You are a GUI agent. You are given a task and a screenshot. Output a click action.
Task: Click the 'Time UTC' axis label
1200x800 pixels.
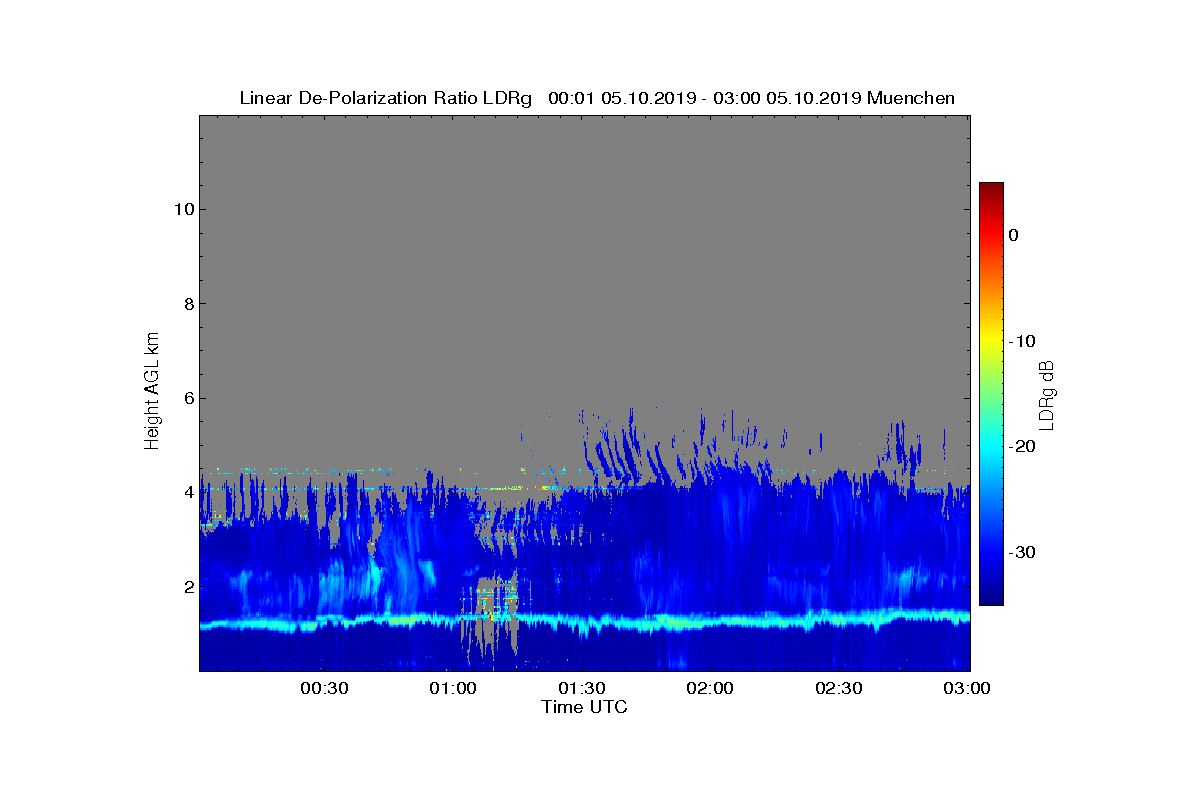pos(585,707)
